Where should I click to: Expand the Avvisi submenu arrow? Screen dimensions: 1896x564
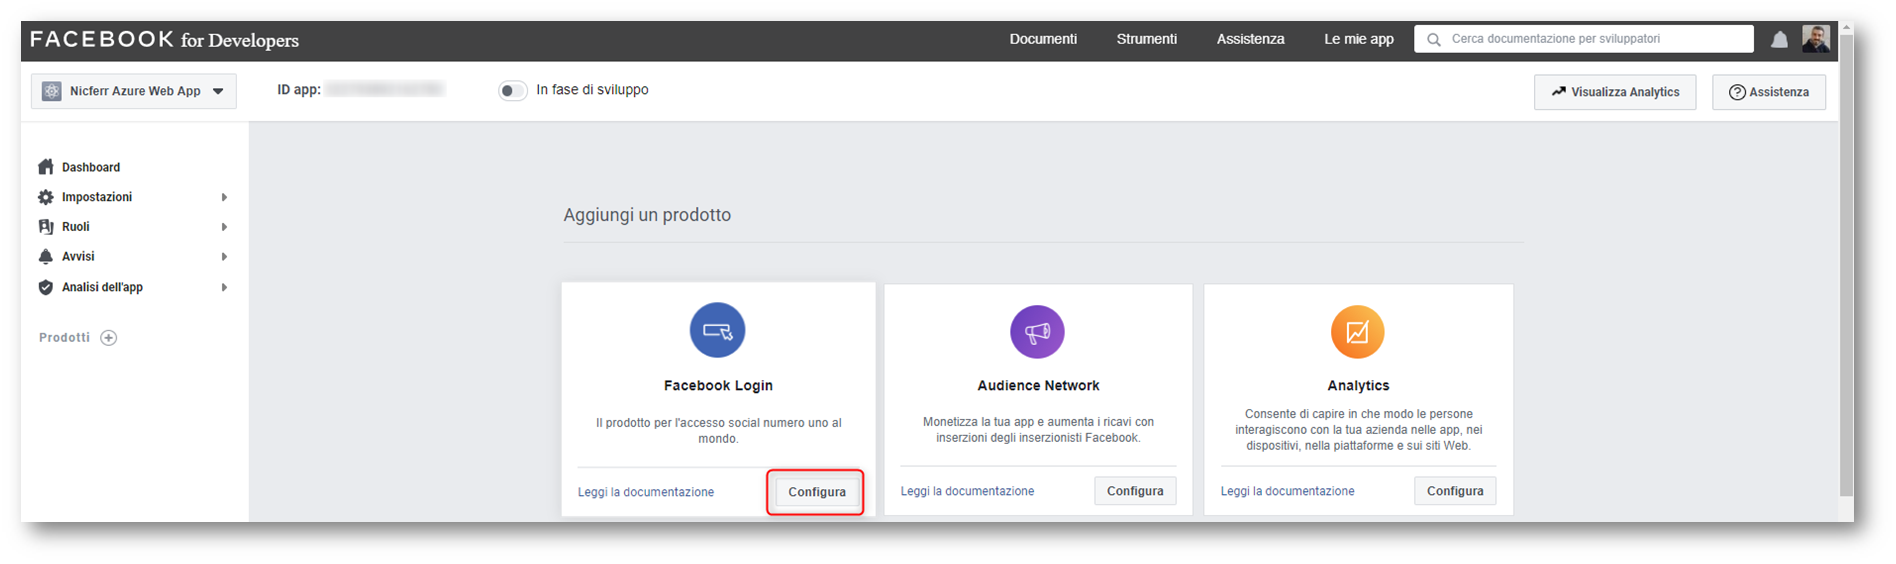(224, 257)
